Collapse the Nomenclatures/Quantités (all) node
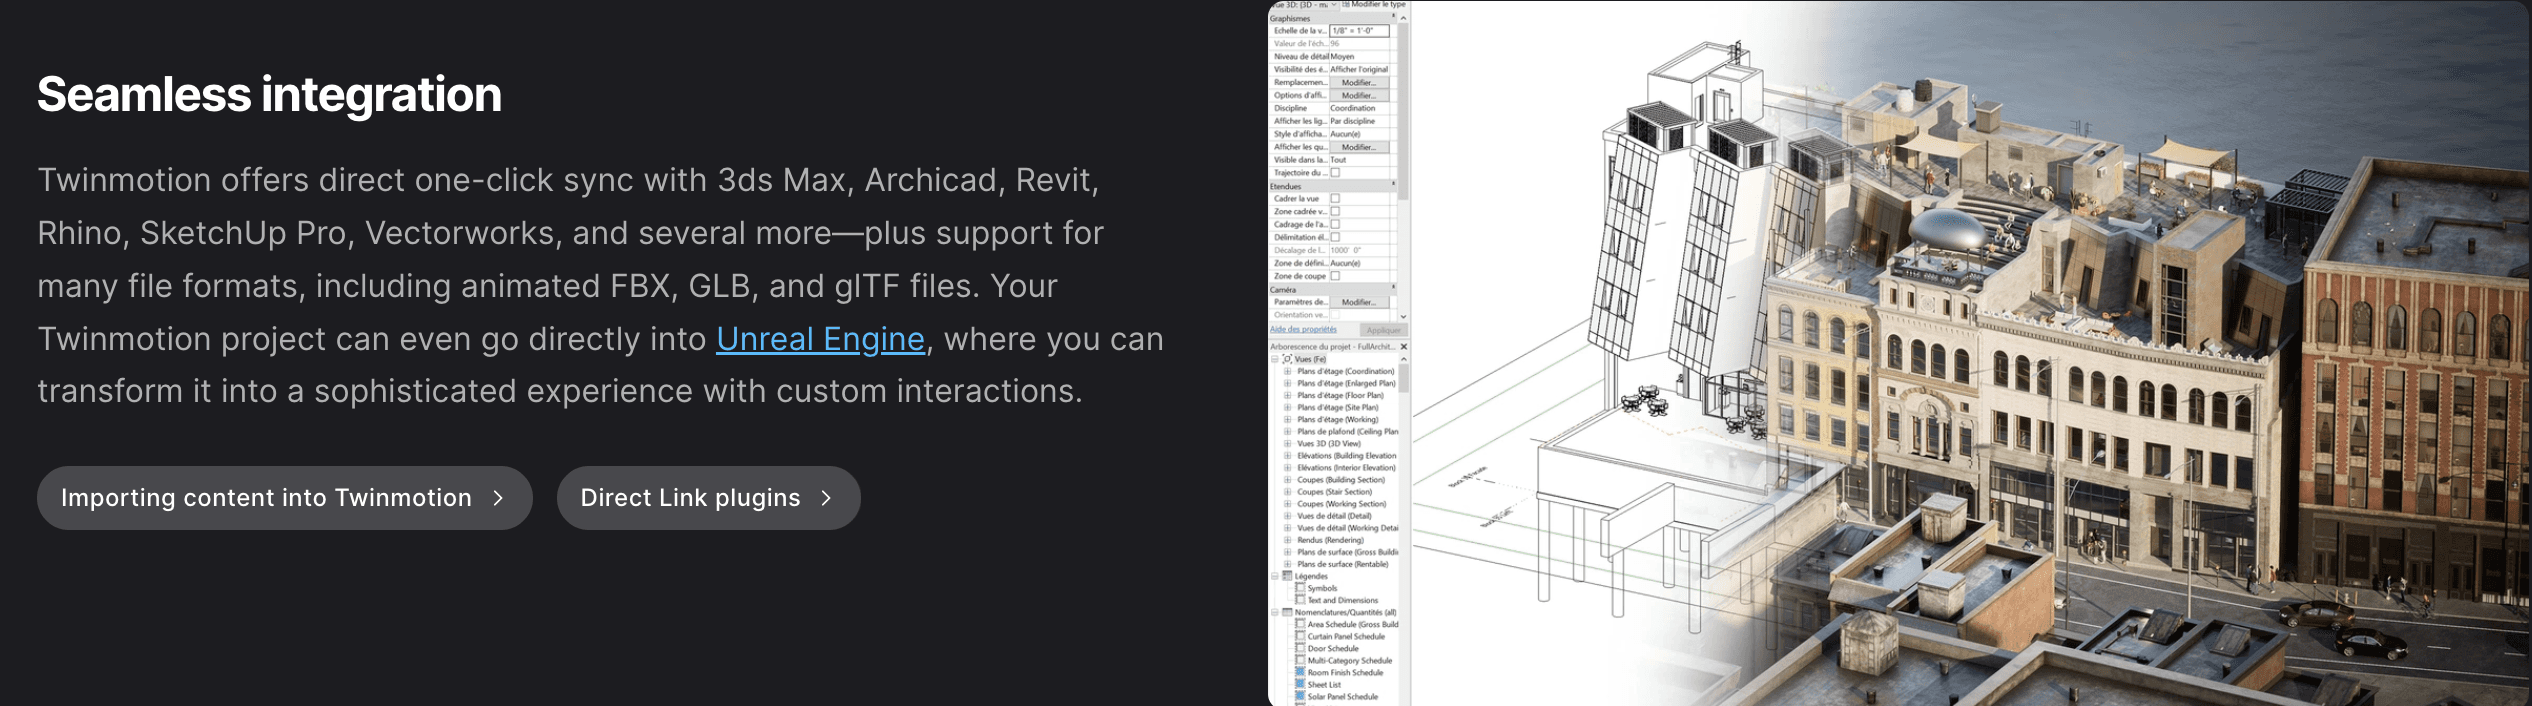 tap(1275, 612)
